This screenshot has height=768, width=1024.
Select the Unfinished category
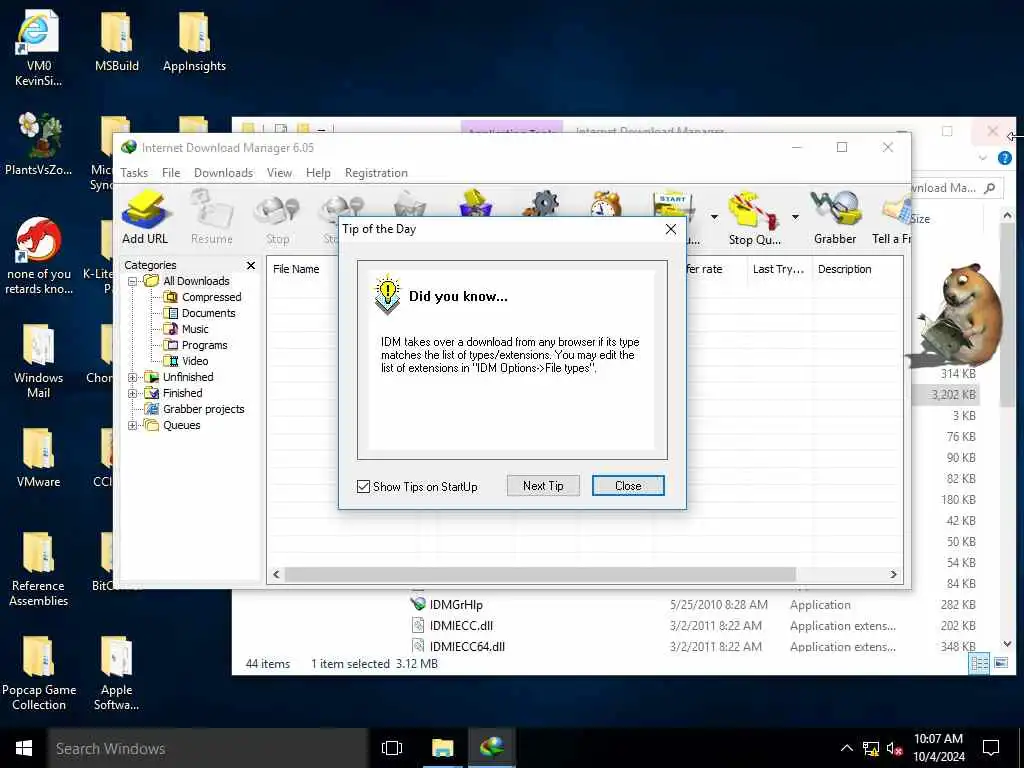188,377
